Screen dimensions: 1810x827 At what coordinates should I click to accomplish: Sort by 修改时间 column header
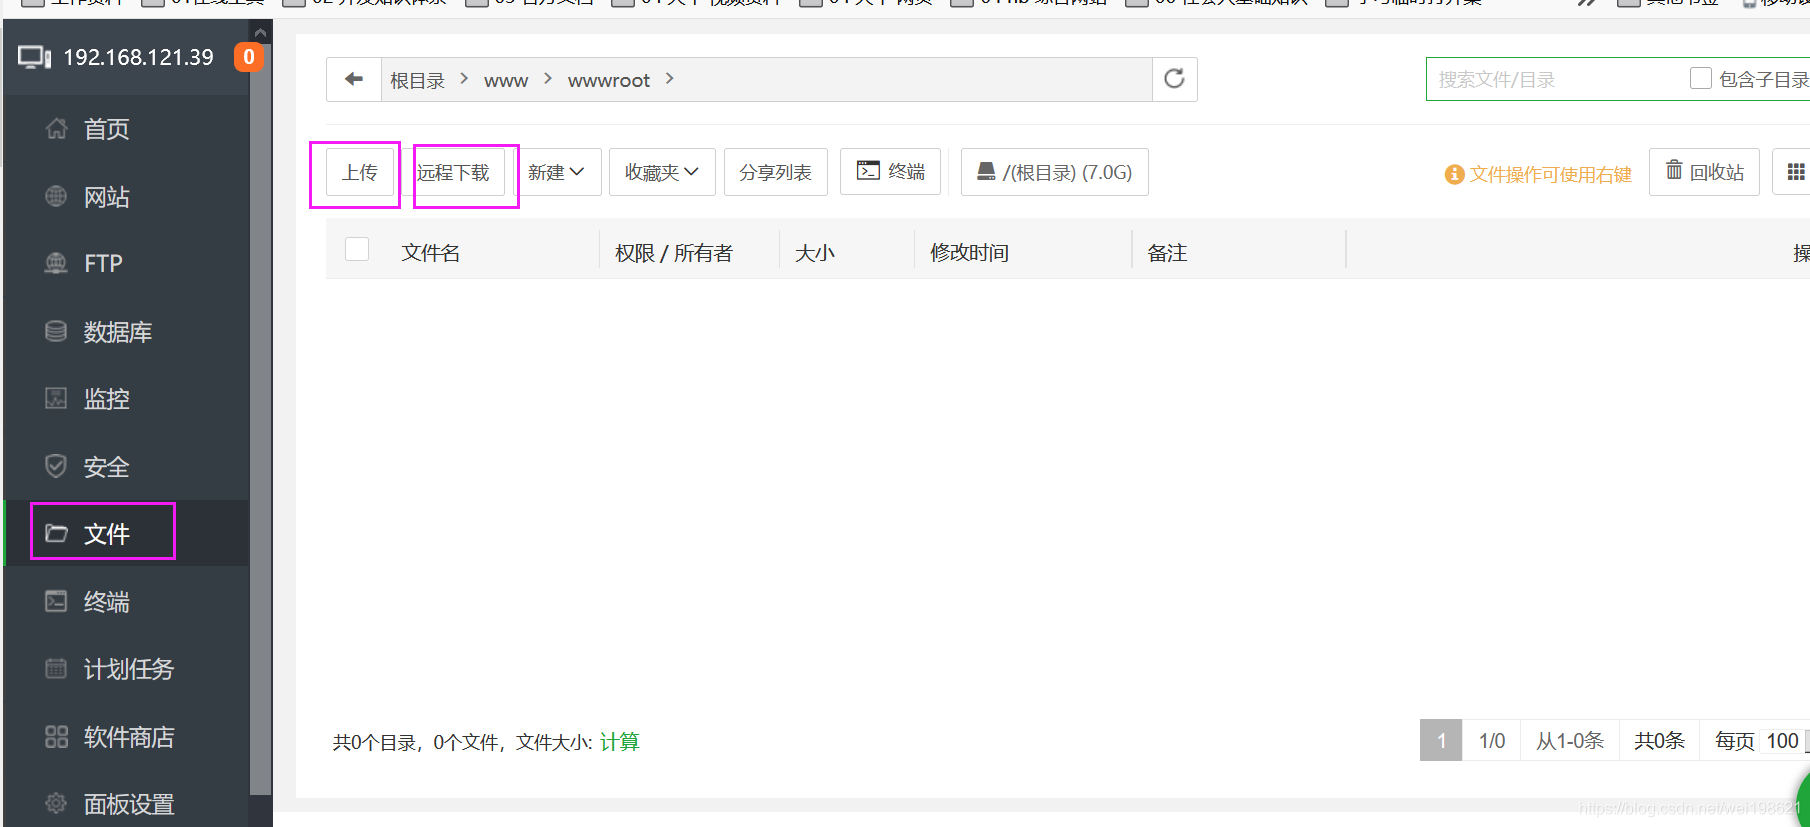(970, 253)
